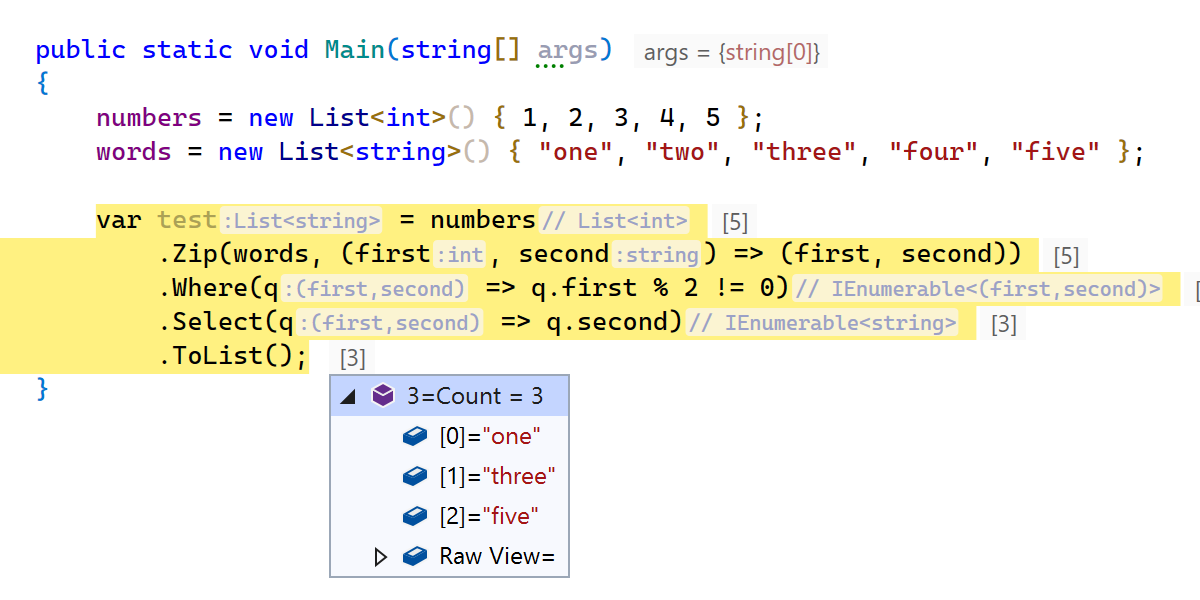
Task: Collapse the 3=Count = 3 node arrow
Action: coord(347,397)
